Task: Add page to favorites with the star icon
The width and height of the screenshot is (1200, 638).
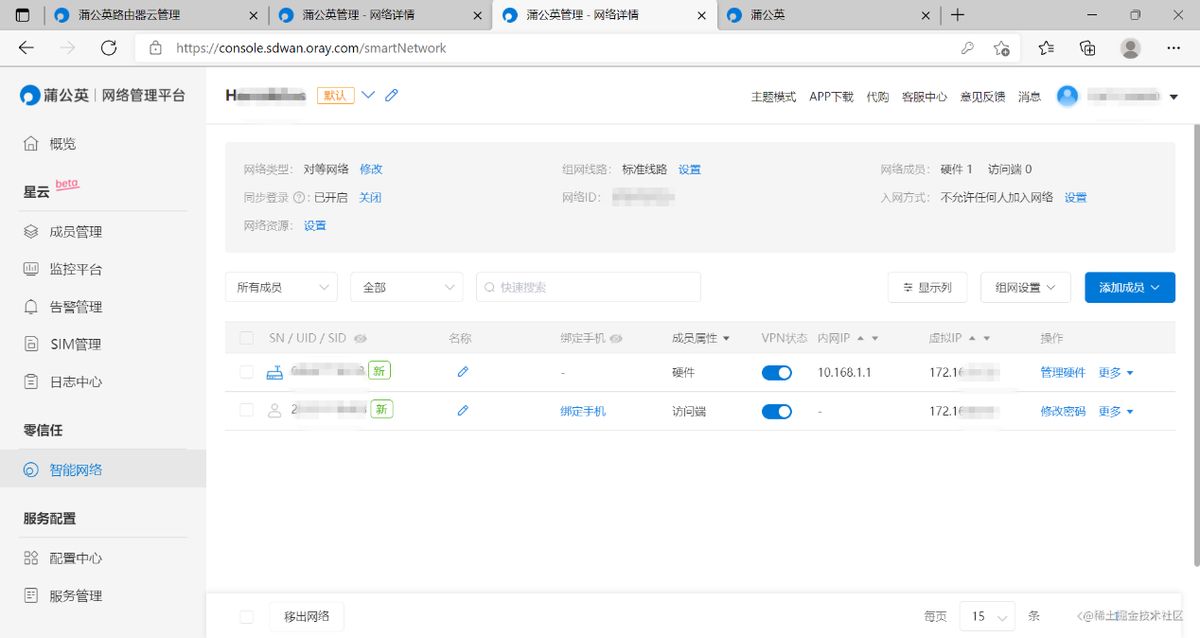Action: pos(1001,48)
